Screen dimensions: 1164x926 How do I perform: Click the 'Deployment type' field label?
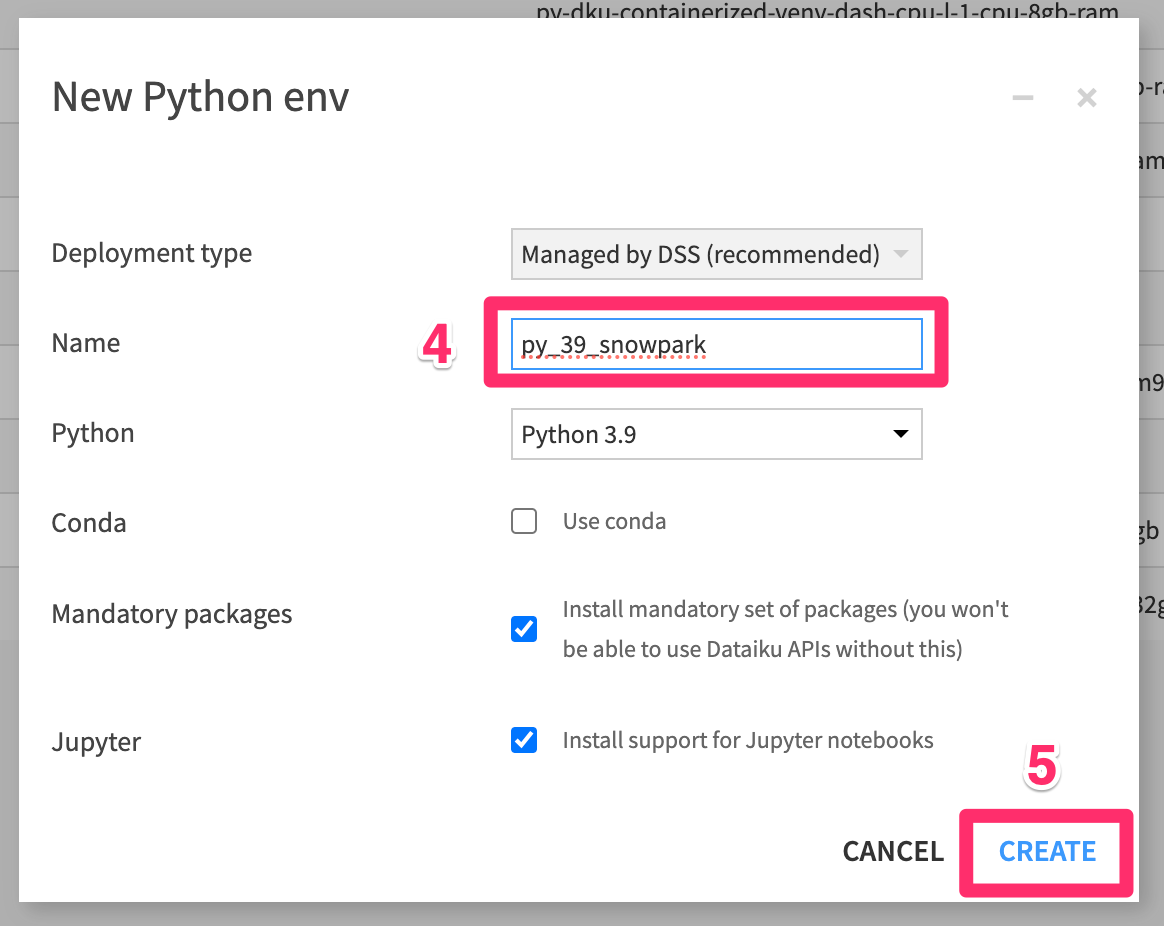(x=152, y=253)
